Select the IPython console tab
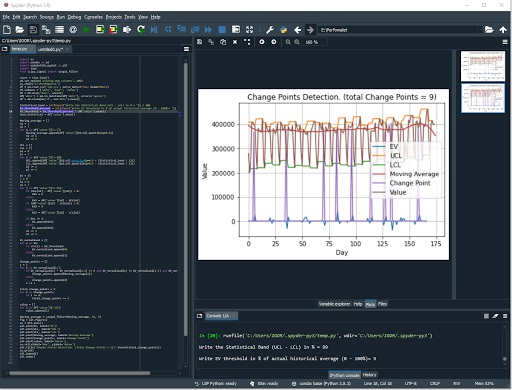 pyautogui.click(x=344, y=375)
